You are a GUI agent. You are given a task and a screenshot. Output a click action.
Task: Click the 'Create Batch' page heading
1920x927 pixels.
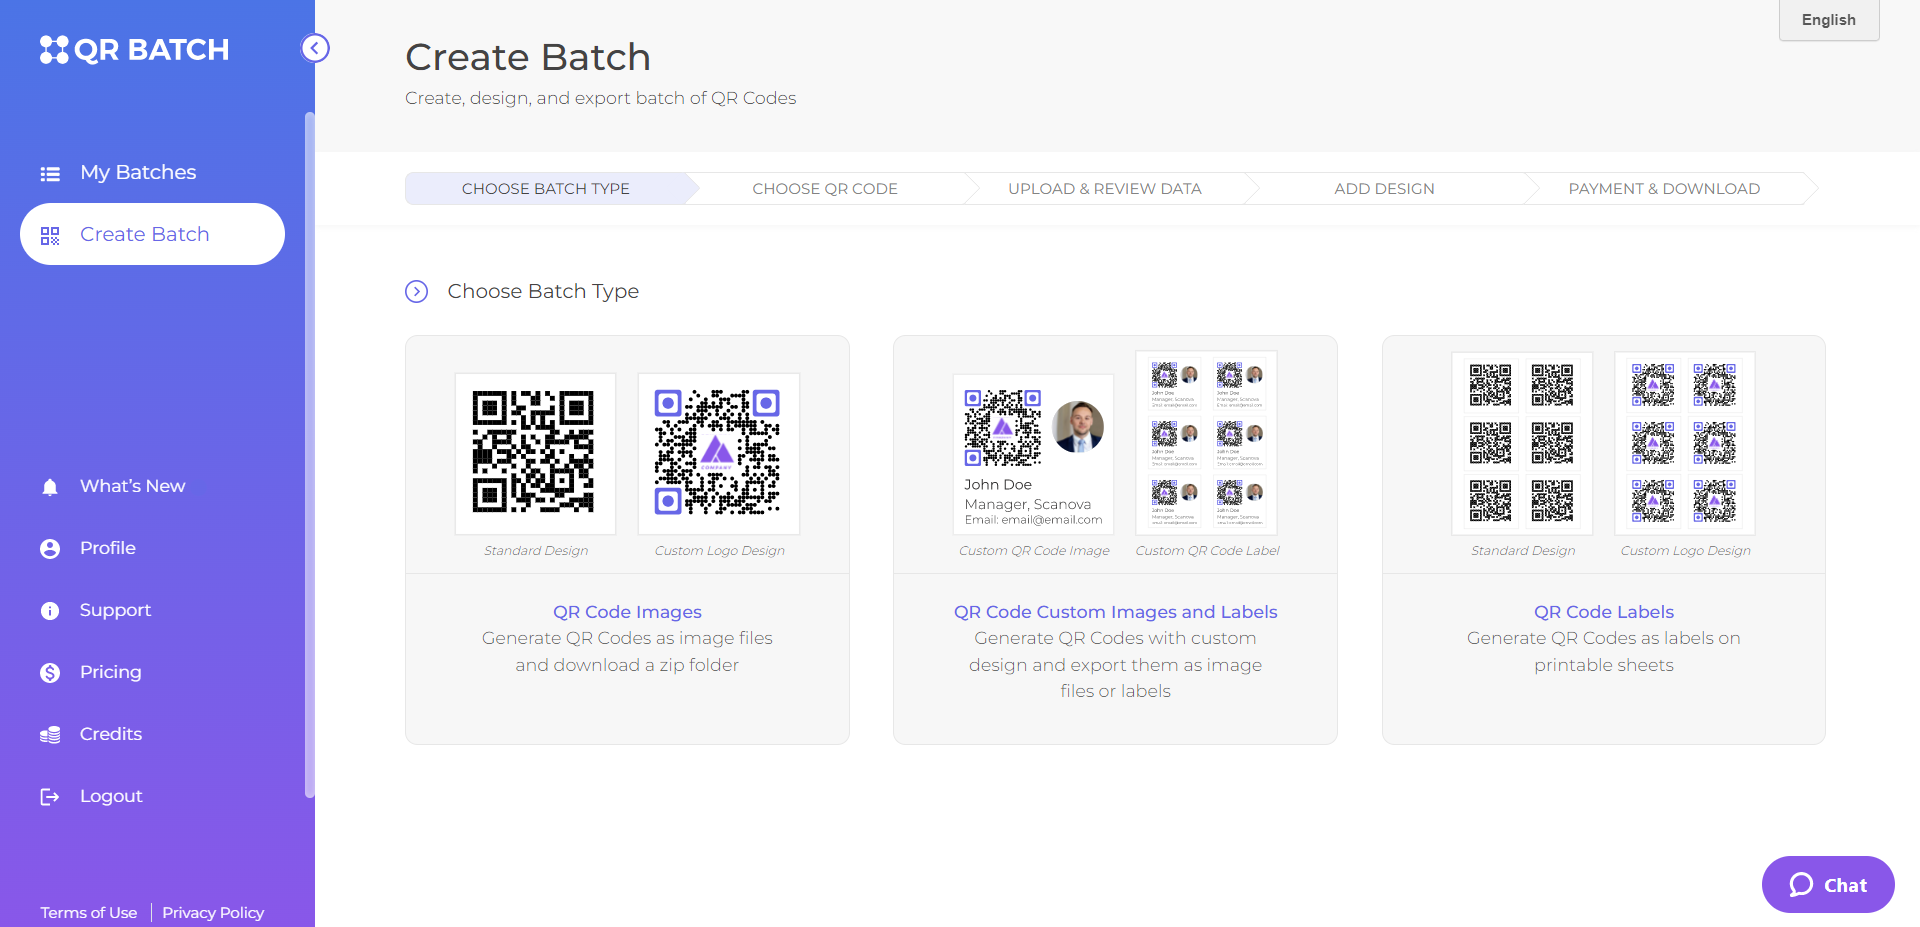tap(528, 57)
